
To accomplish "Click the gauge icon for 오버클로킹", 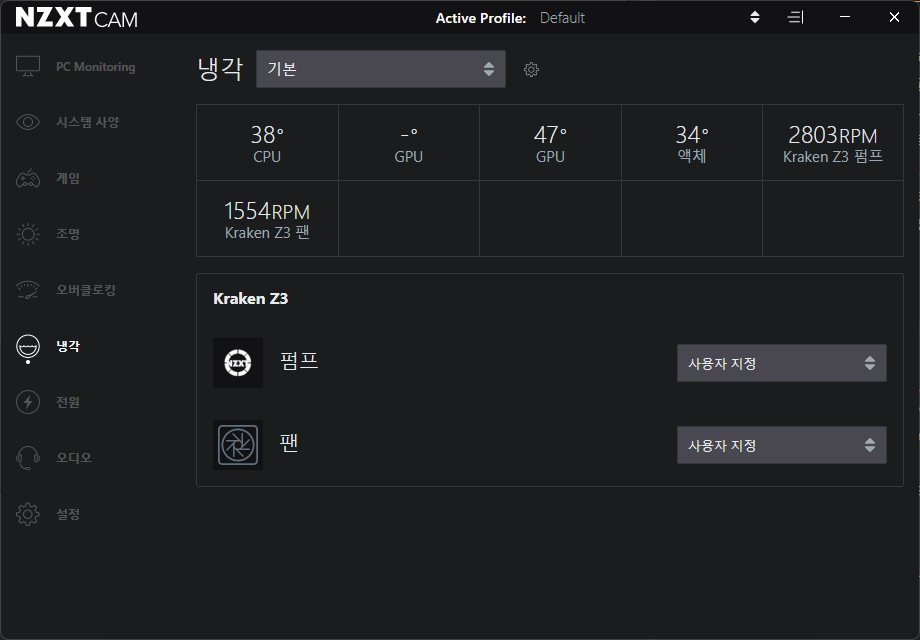I will [x=28, y=290].
